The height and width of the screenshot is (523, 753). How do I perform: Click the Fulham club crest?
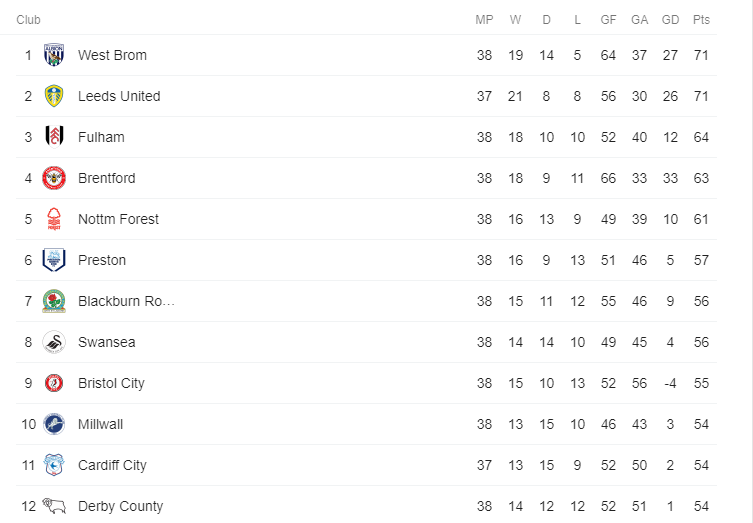click(54, 137)
